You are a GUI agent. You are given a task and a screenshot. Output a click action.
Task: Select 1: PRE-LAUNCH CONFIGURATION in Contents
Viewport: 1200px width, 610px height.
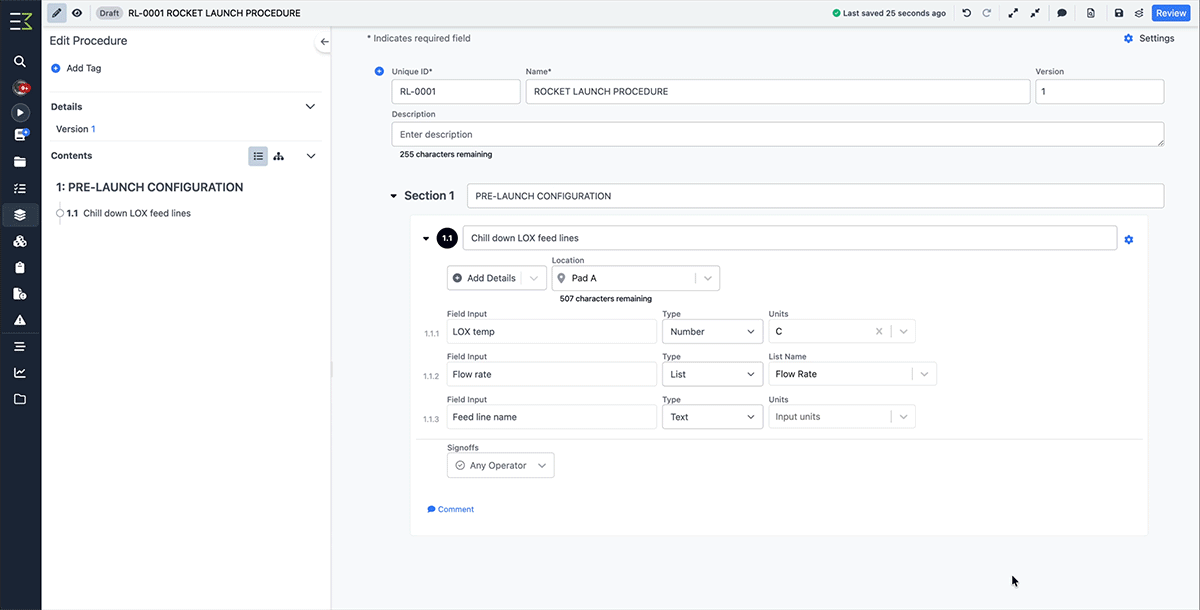pos(150,187)
